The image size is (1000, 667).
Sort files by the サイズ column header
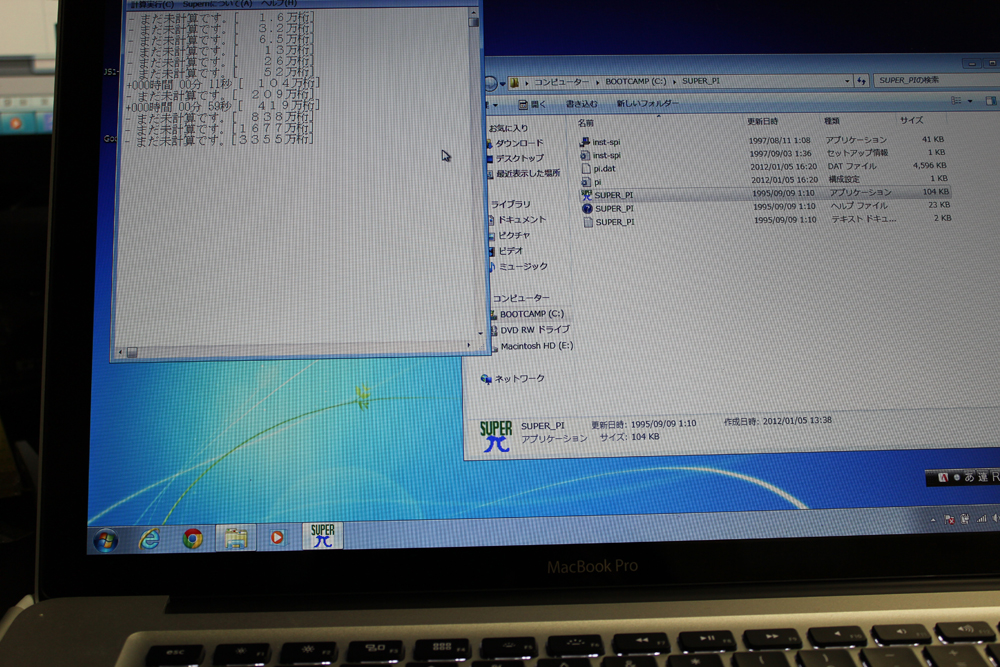pos(911,120)
